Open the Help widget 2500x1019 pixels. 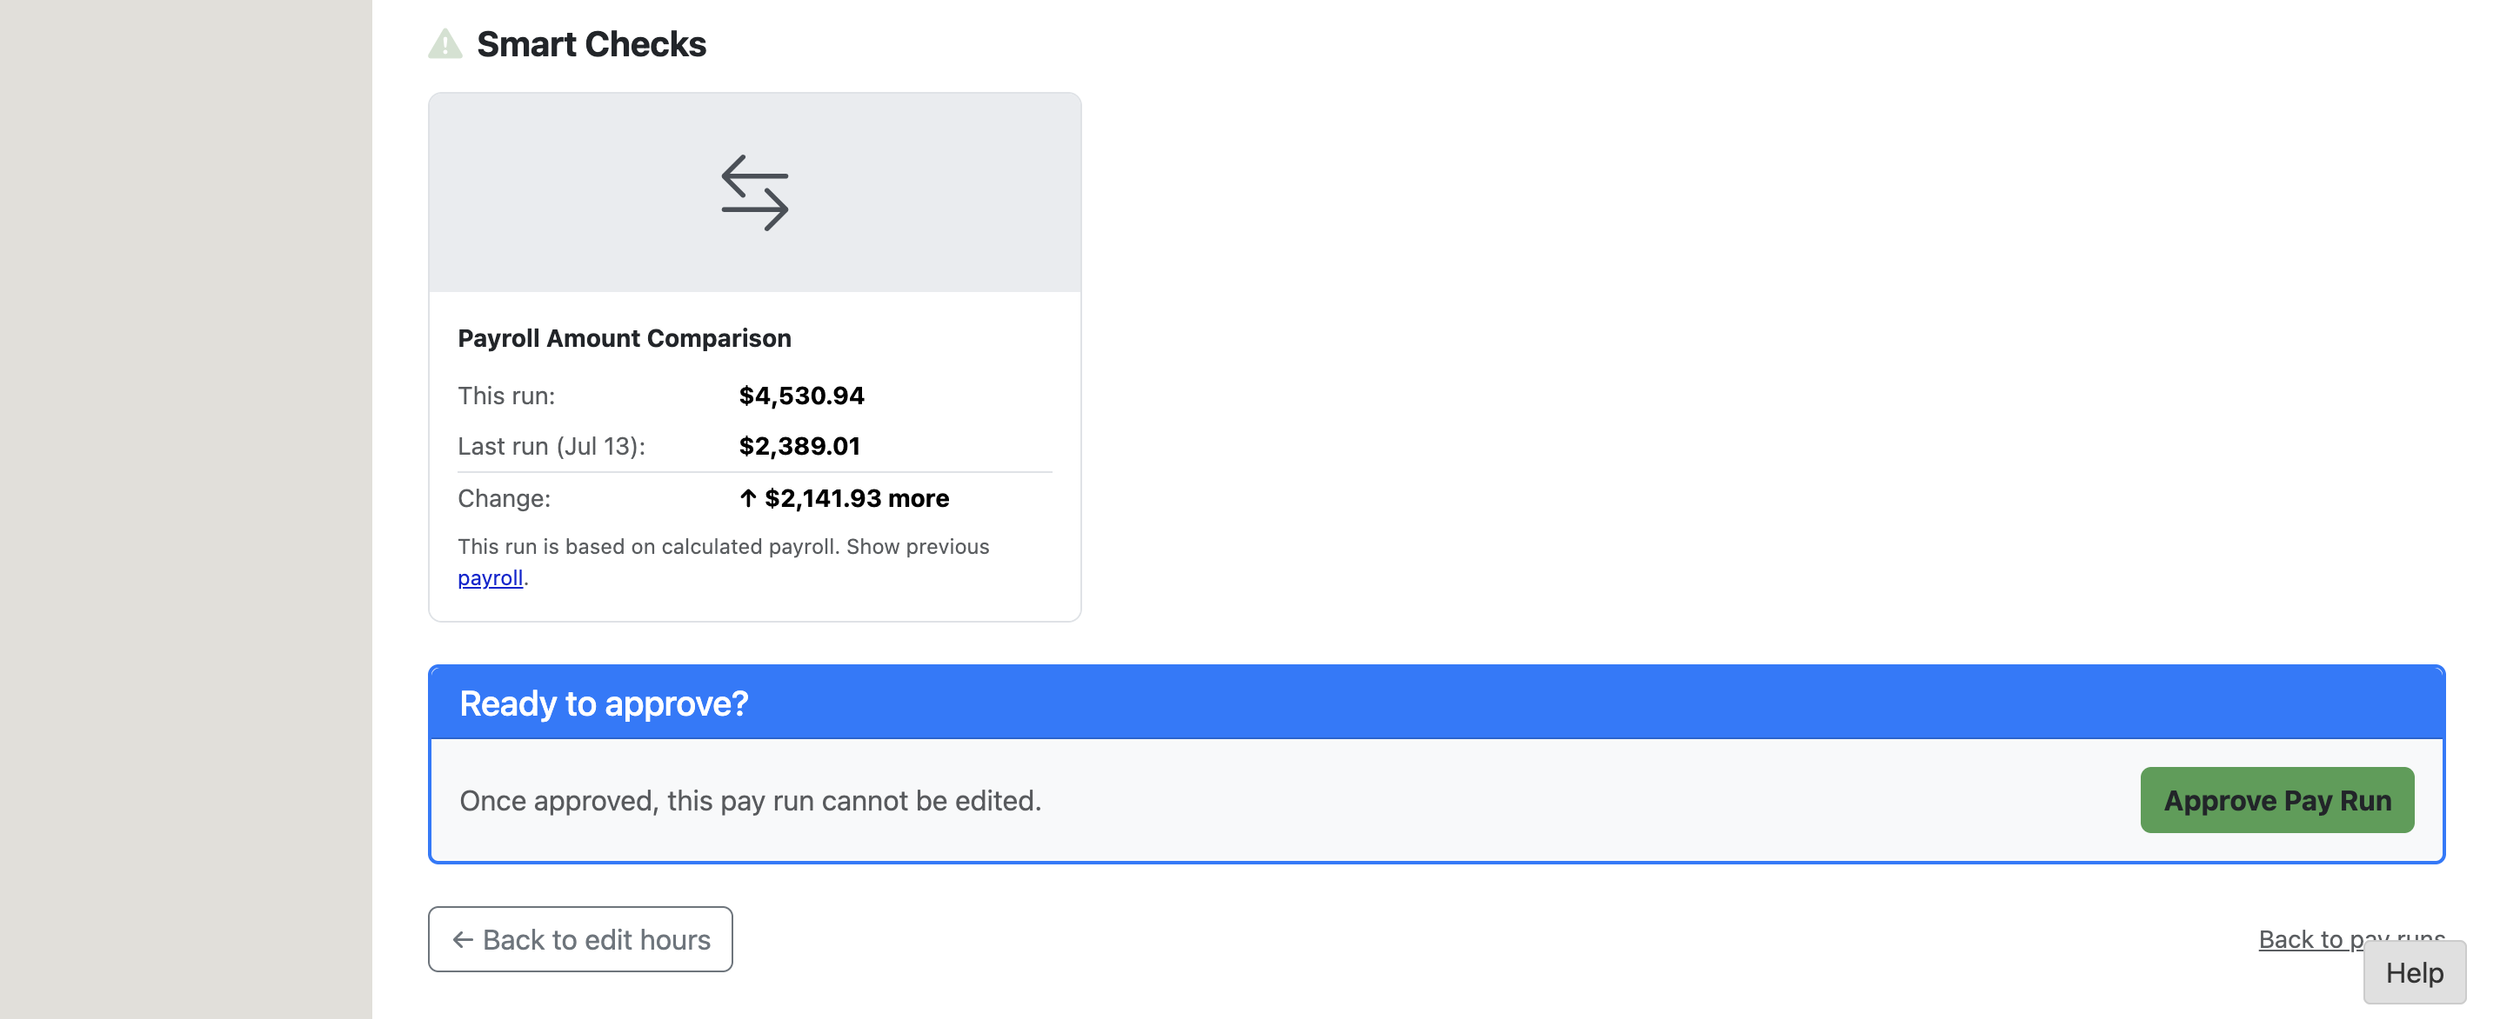[2414, 972]
